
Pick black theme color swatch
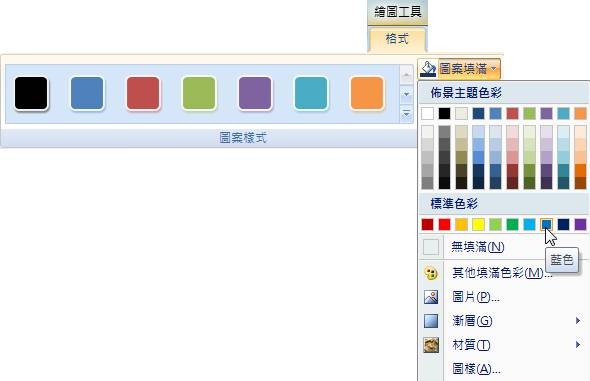pos(444,113)
